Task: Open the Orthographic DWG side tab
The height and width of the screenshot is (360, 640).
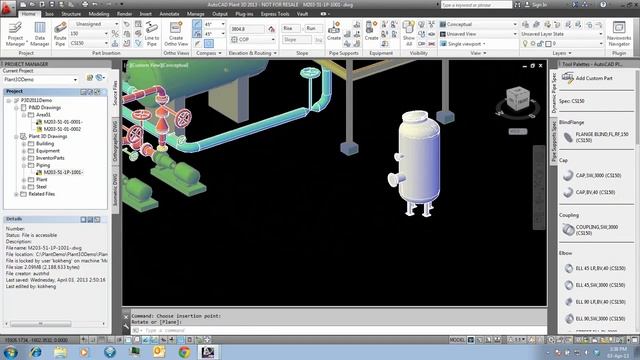Action: coord(116,141)
